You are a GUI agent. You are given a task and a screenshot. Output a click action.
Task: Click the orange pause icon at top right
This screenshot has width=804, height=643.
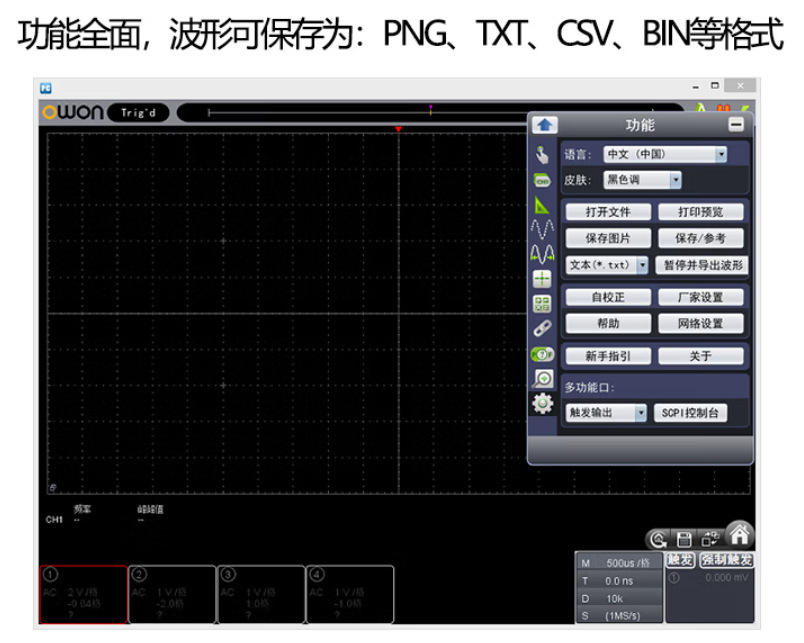(723, 109)
